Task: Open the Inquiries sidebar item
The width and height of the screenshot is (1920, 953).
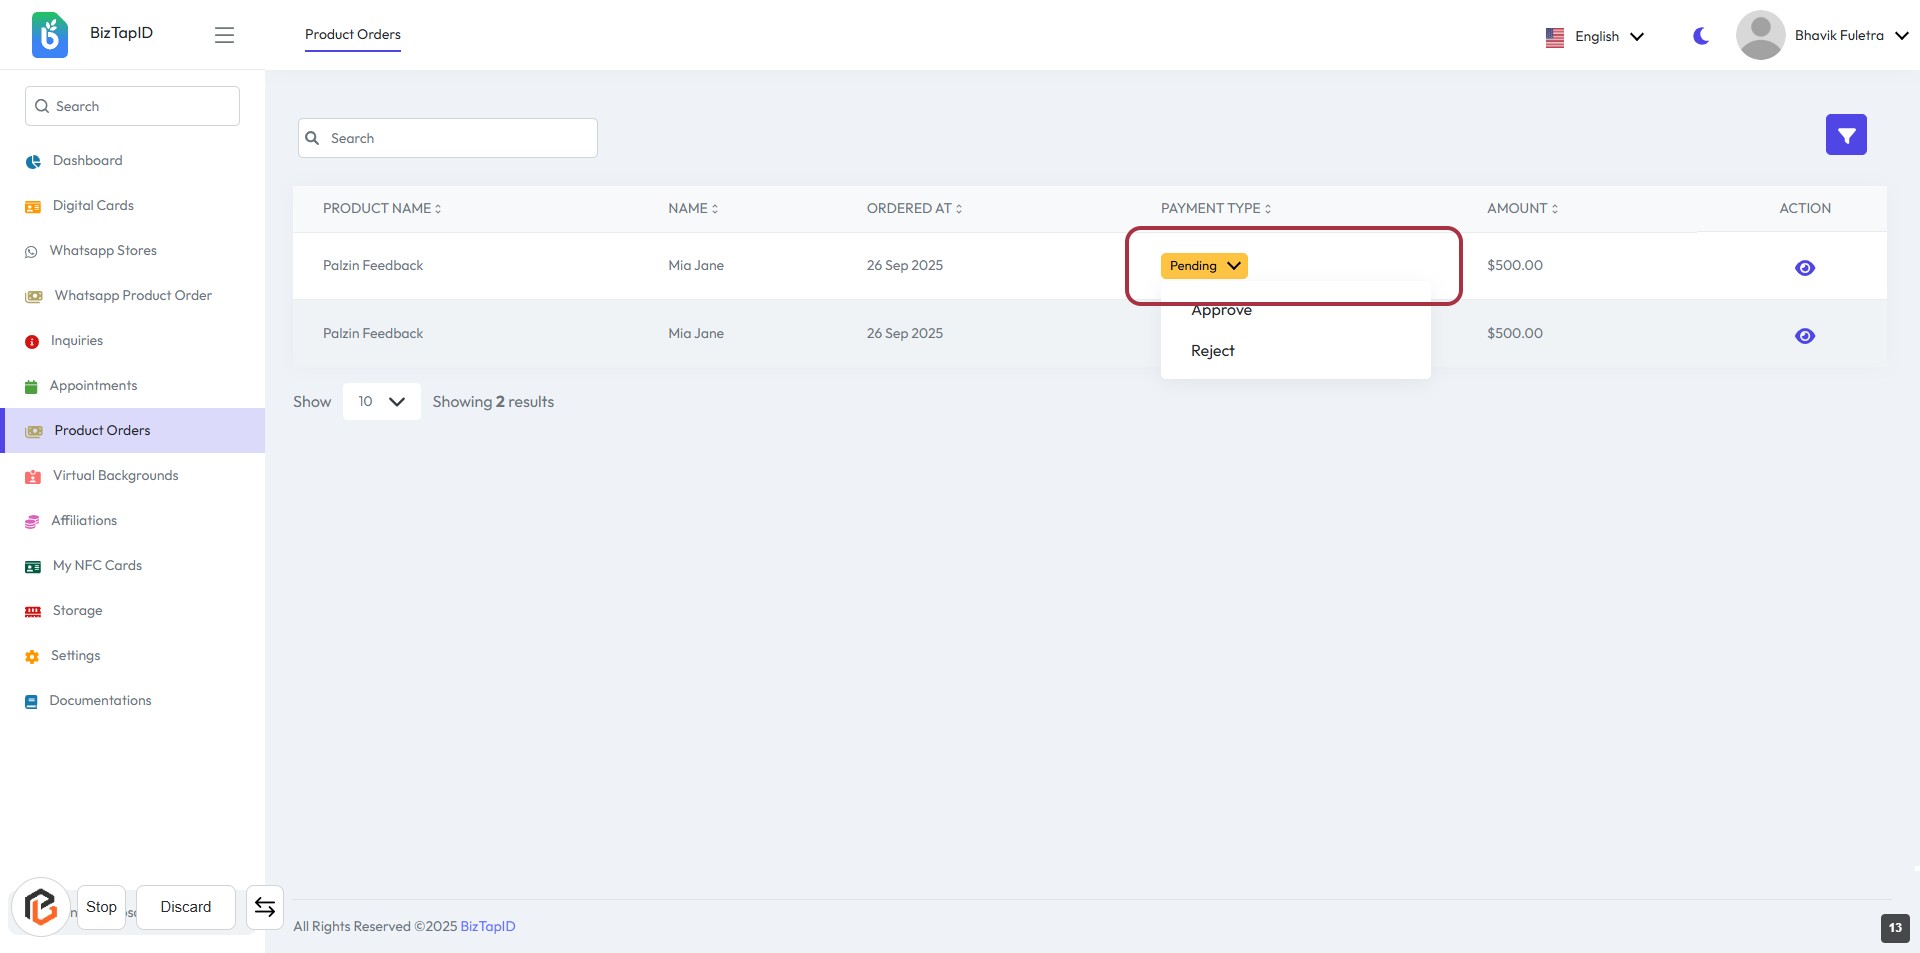Action: [x=77, y=341]
